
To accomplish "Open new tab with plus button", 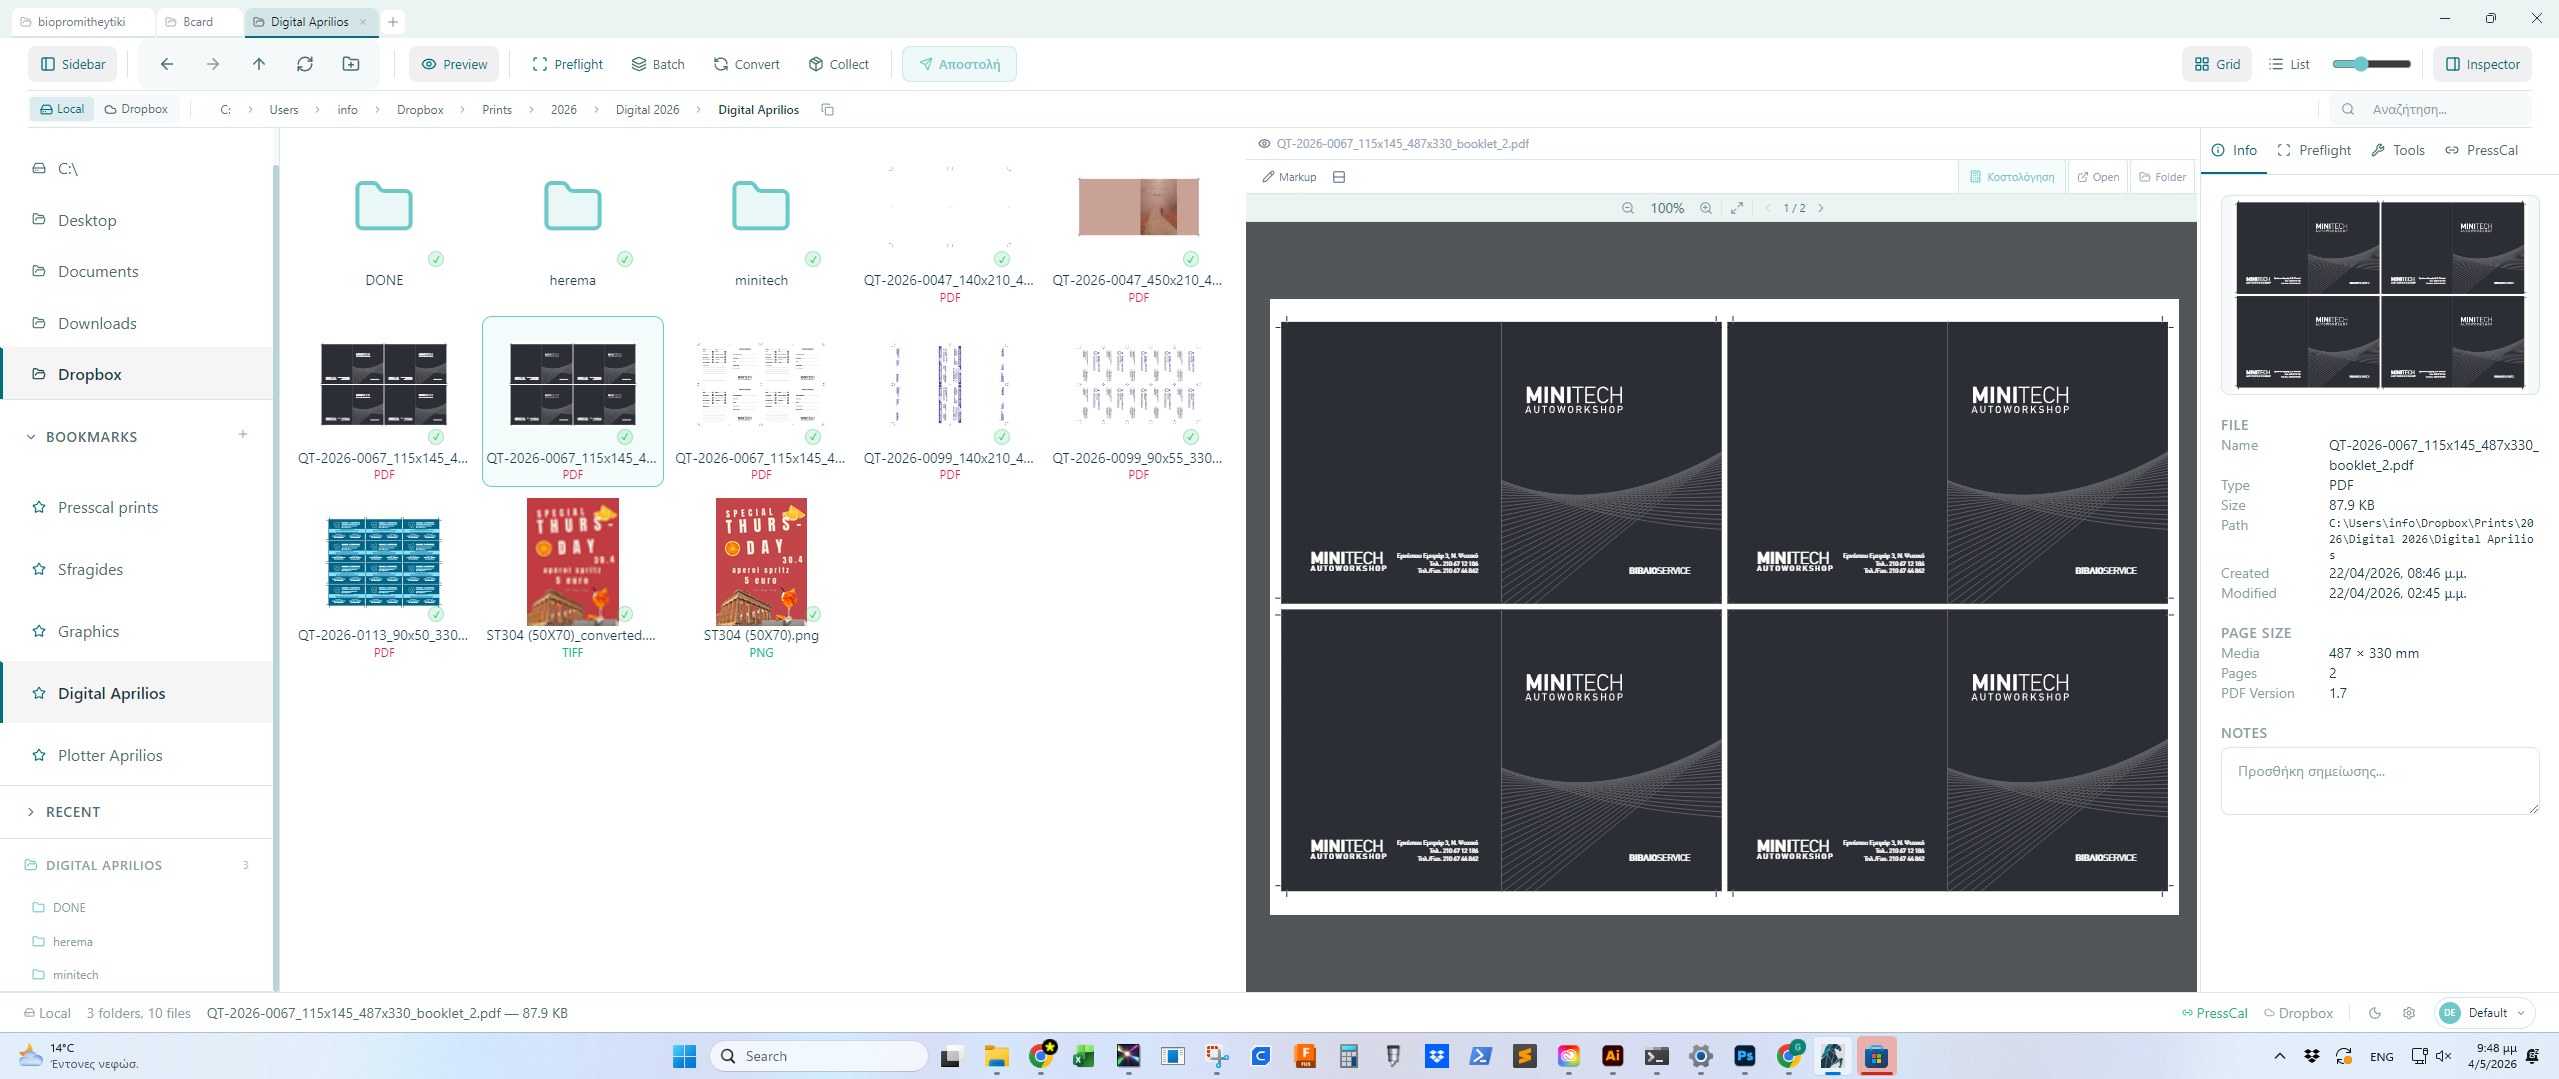I will point(393,22).
